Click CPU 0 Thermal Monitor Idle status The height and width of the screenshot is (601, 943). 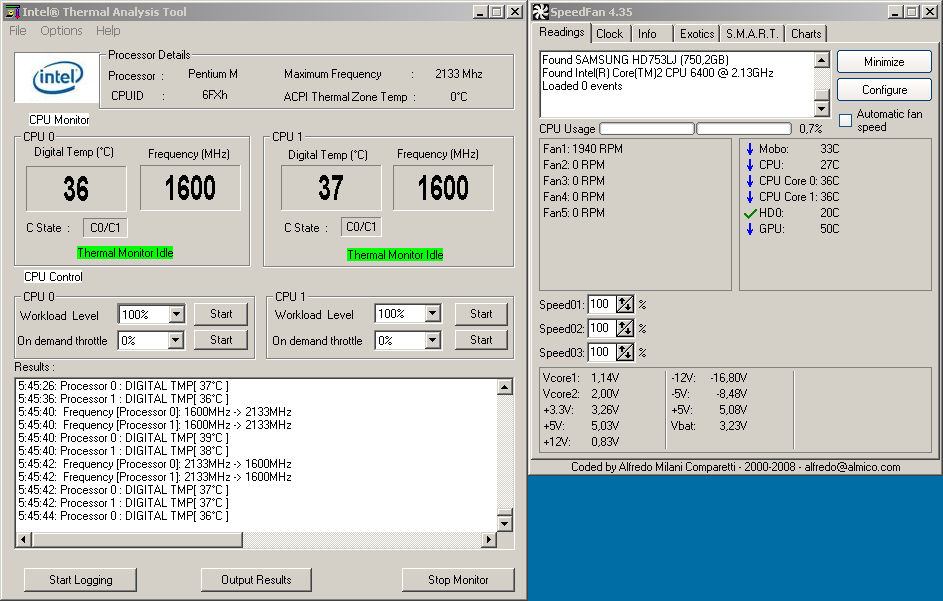click(x=125, y=253)
